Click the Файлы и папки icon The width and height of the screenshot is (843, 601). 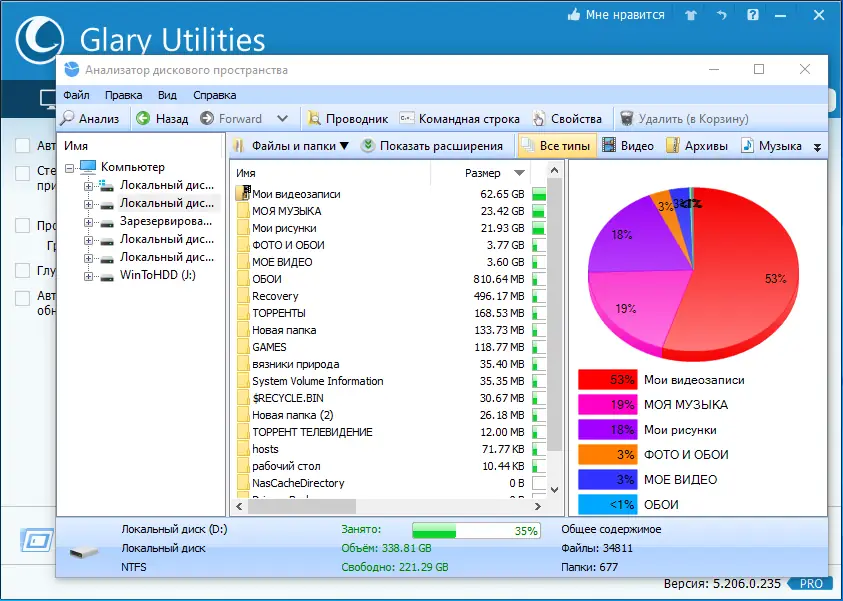pyautogui.click(x=240, y=146)
